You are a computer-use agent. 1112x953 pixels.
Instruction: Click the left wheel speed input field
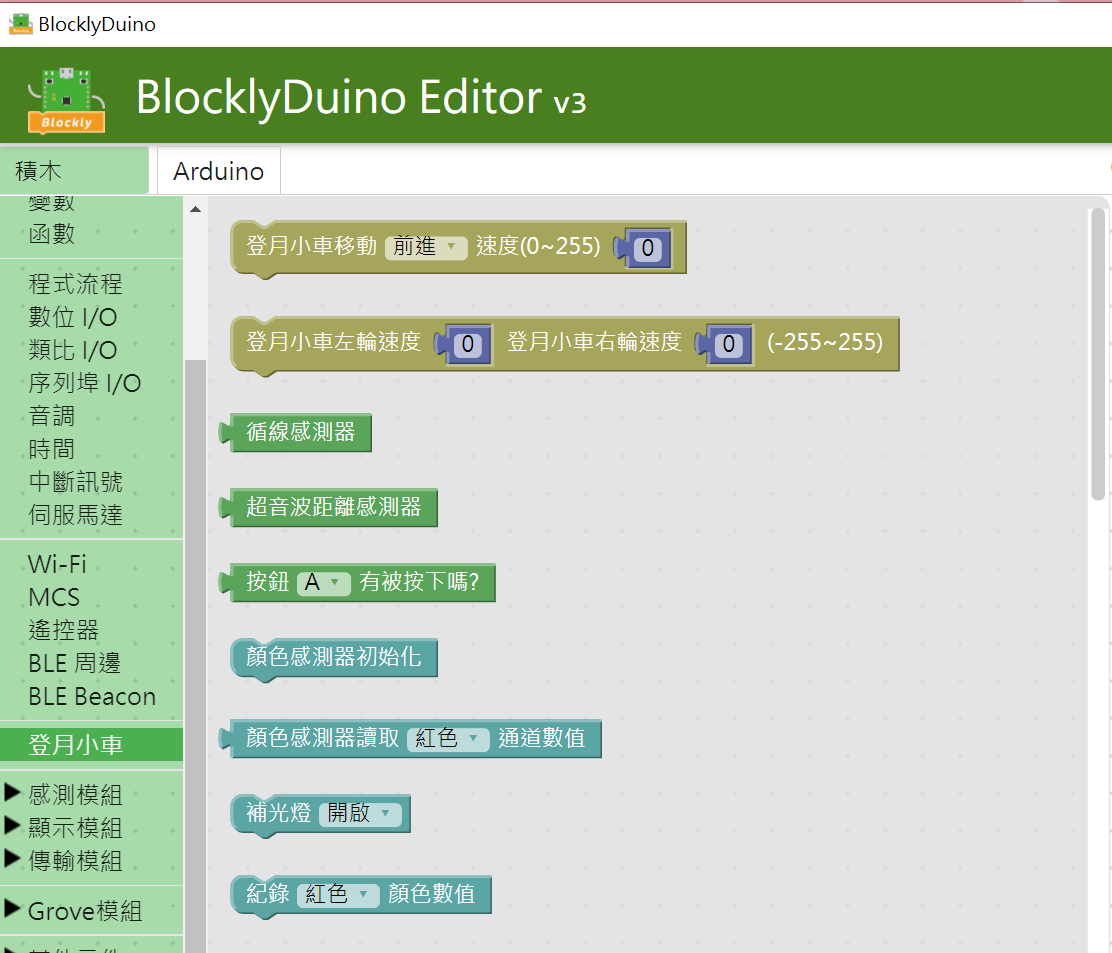click(467, 344)
